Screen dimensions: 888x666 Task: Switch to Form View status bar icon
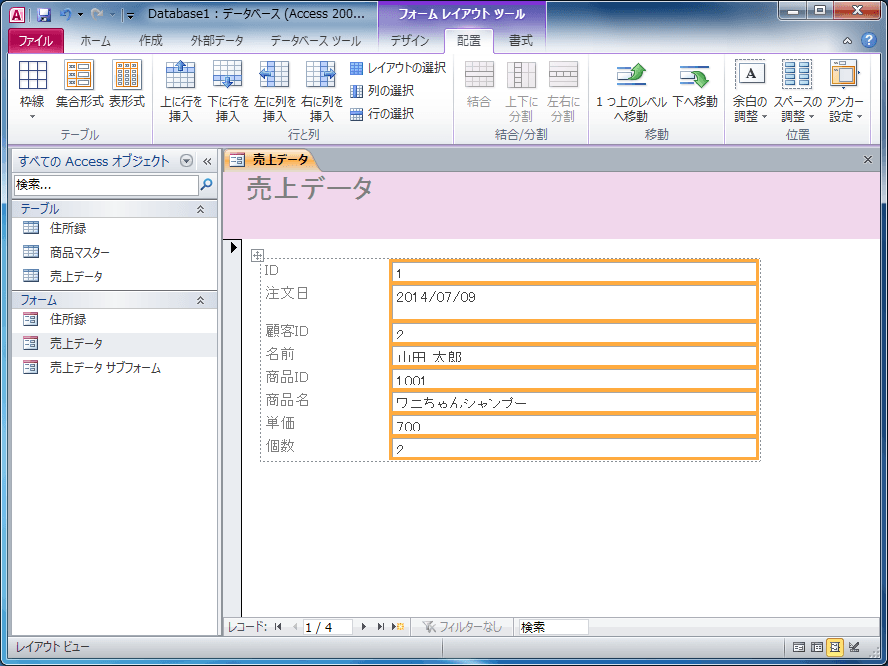point(799,647)
